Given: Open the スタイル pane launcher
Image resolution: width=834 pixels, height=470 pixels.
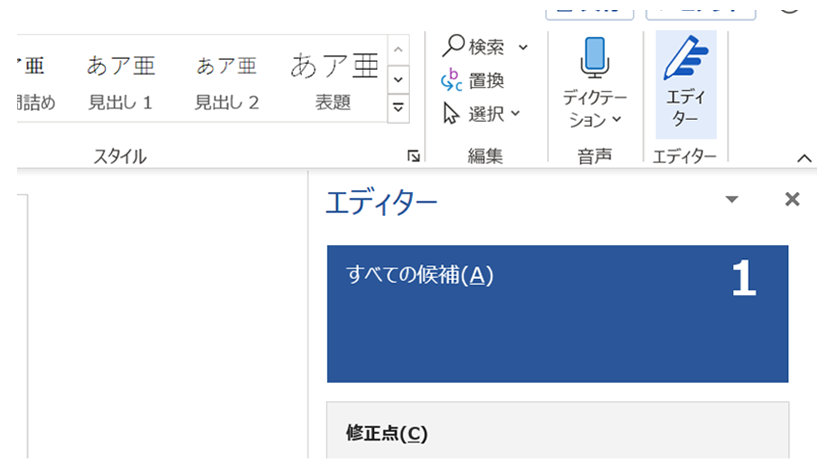Looking at the screenshot, I should (413, 156).
